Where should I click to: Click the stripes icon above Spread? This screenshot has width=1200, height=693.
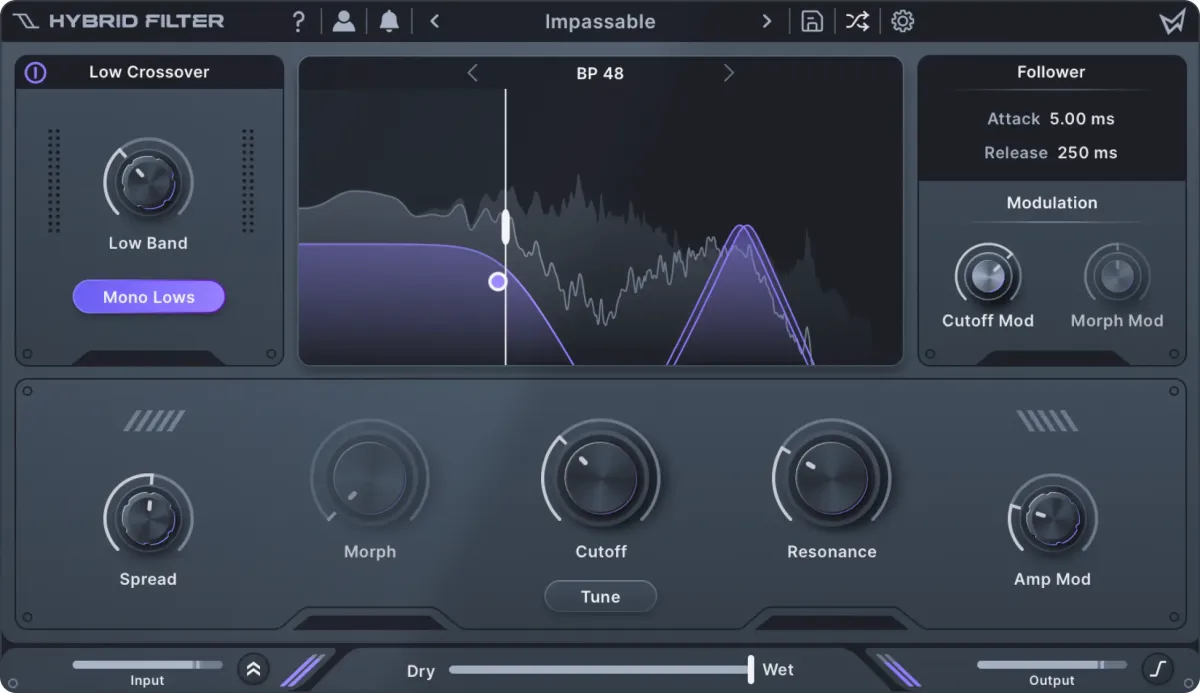(154, 421)
